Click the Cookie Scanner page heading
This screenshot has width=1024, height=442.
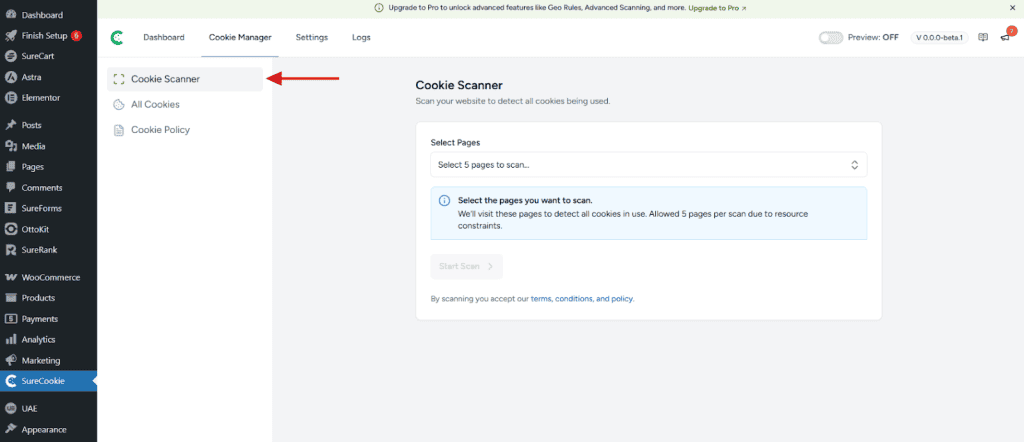tap(459, 86)
